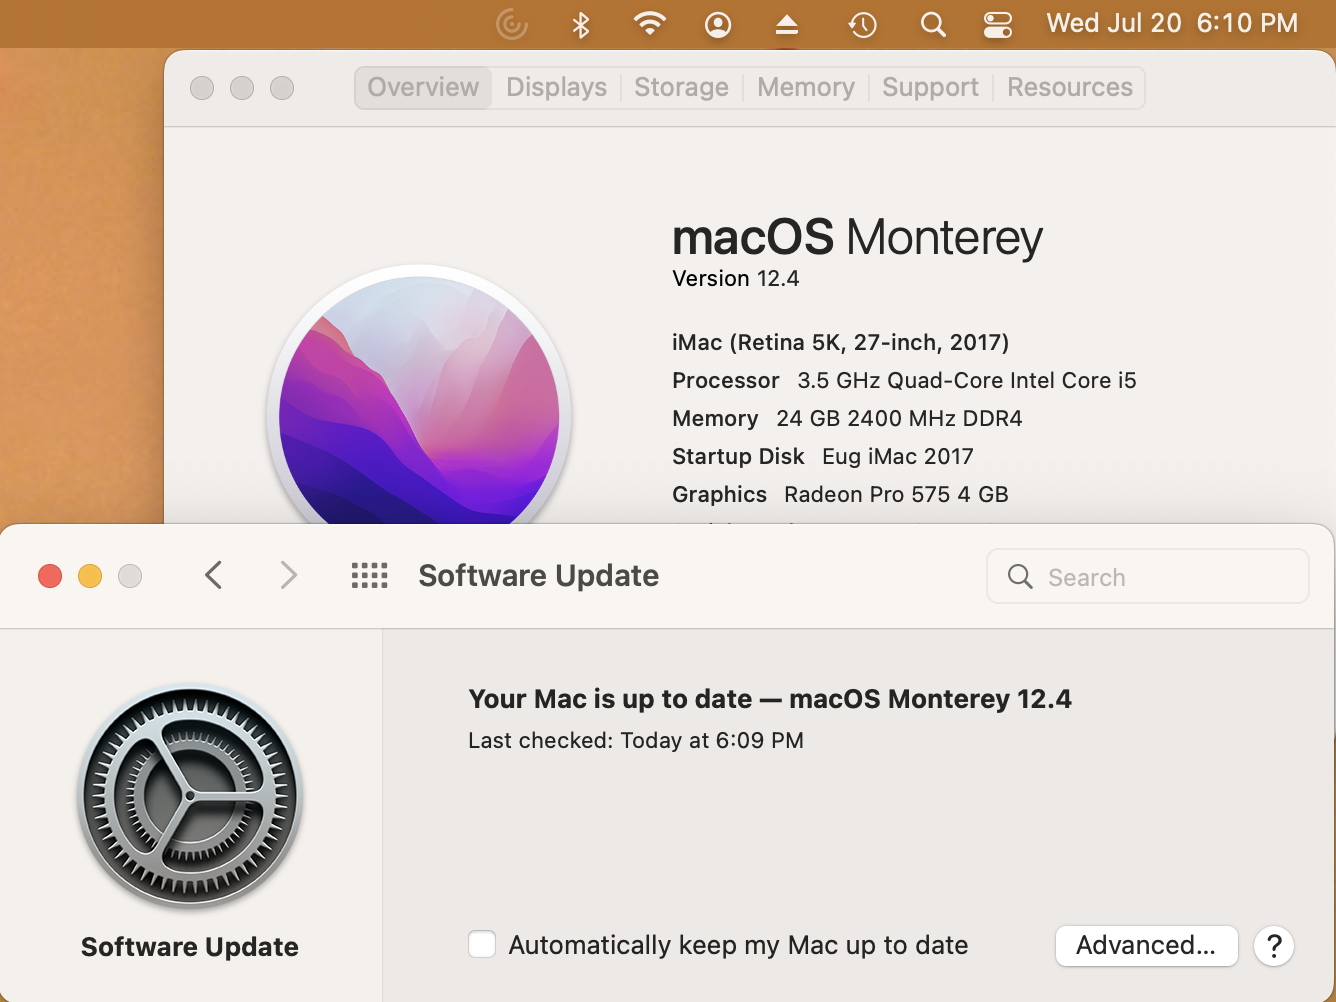1336x1002 pixels.
Task: Click the Last checked: Today at 6:09 PM text
Action: tap(636, 741)
